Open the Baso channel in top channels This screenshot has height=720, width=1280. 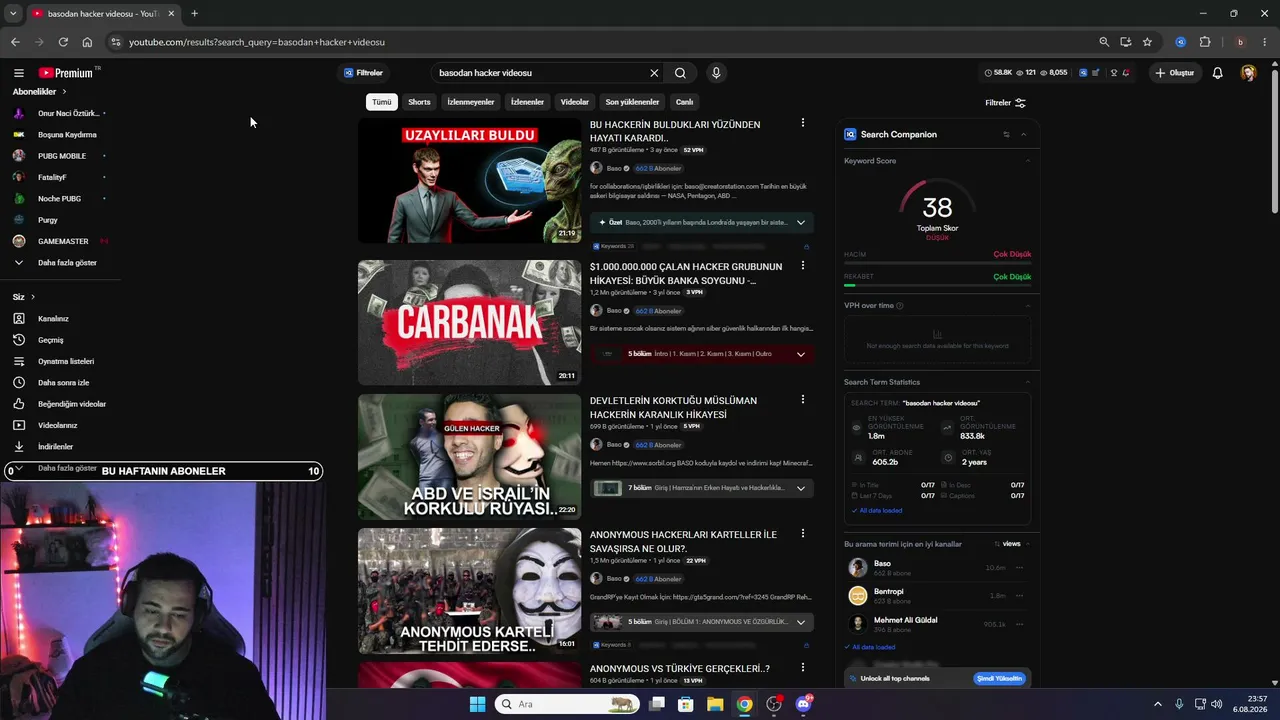click(x=882, y=564)
